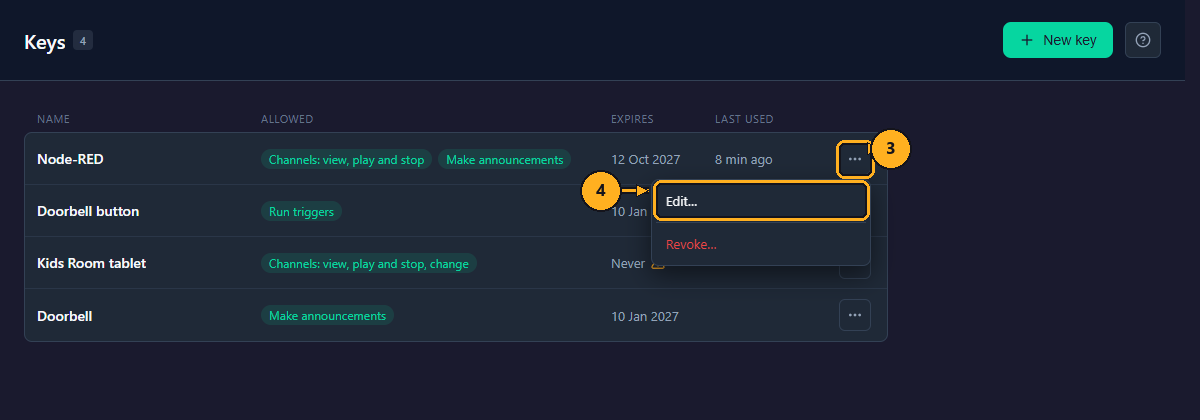The image size is (1200, 420).
Task: Select the Kids Room tablet key name
Action: point(92,263)
